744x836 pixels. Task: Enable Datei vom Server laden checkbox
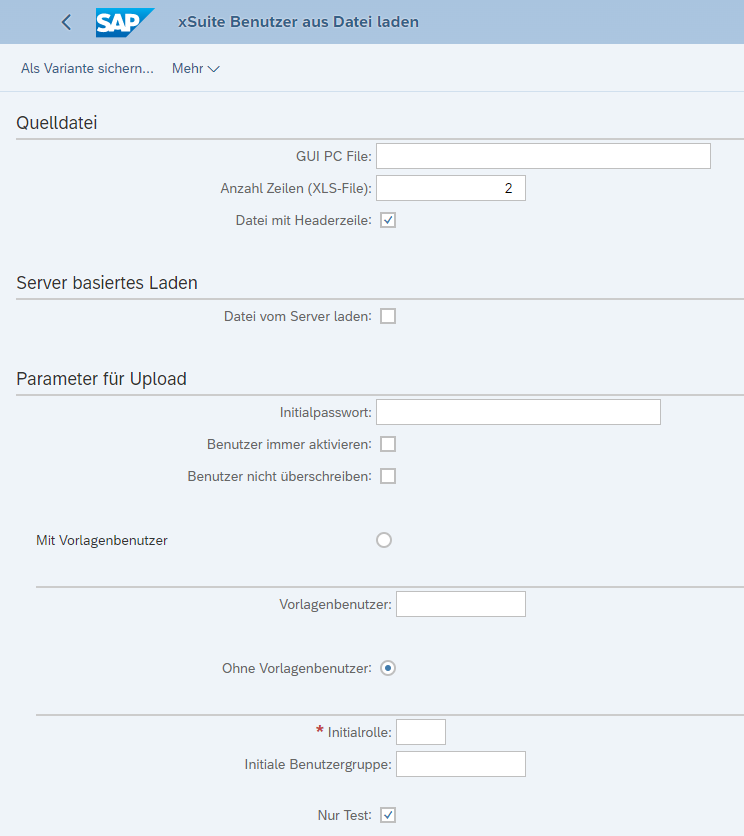point(388,316)
